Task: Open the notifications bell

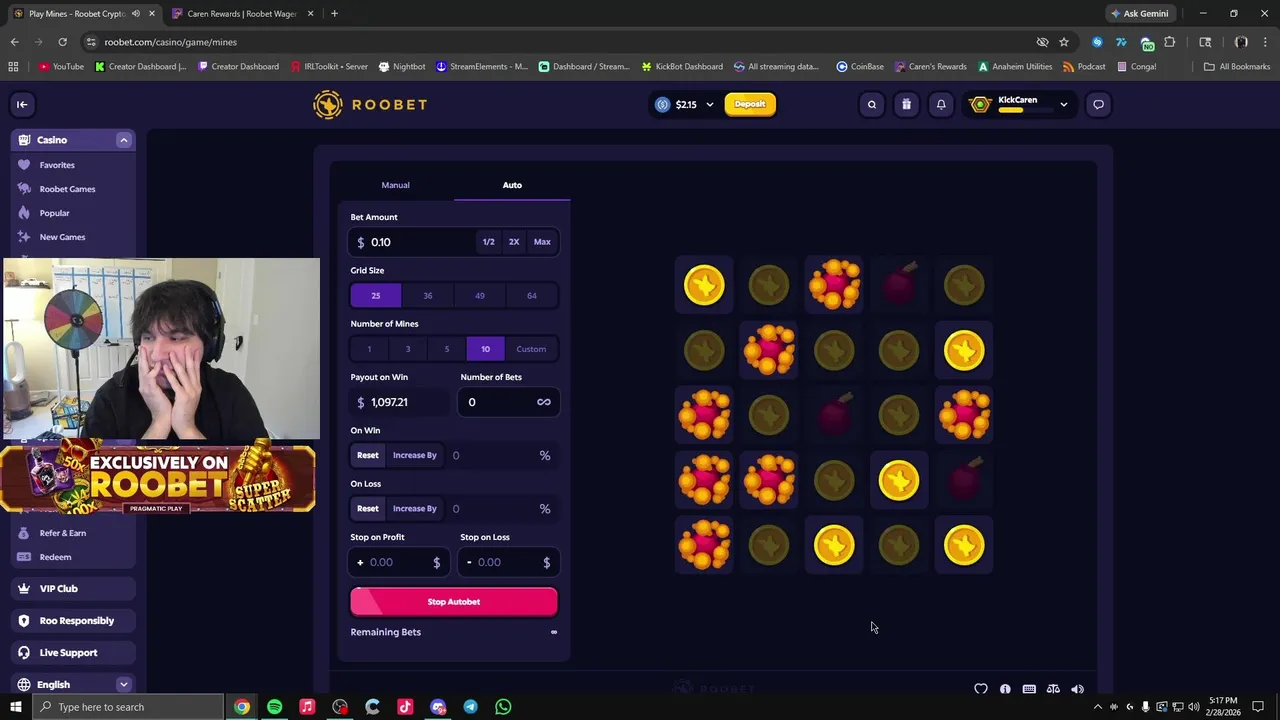Action: pyautogui.click(x=941, y=104)
